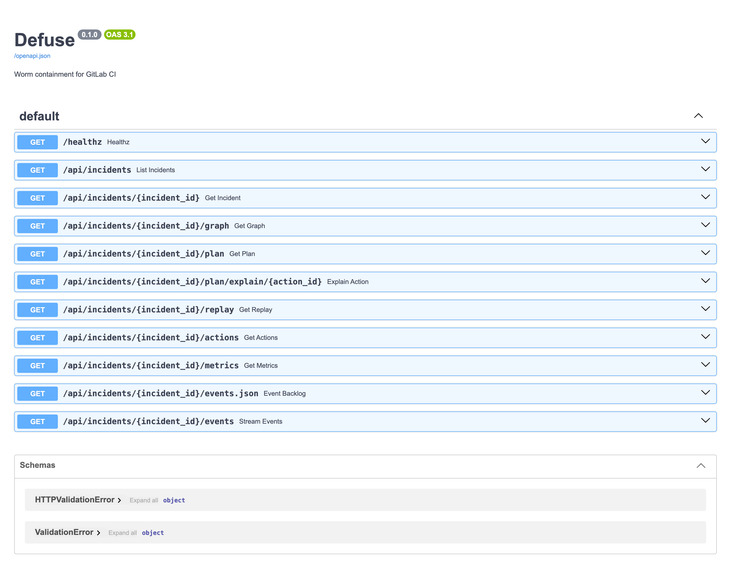Click the Get Replay summary label
The width and height of the screenshot is (731, 573).
tap(255, 310)
